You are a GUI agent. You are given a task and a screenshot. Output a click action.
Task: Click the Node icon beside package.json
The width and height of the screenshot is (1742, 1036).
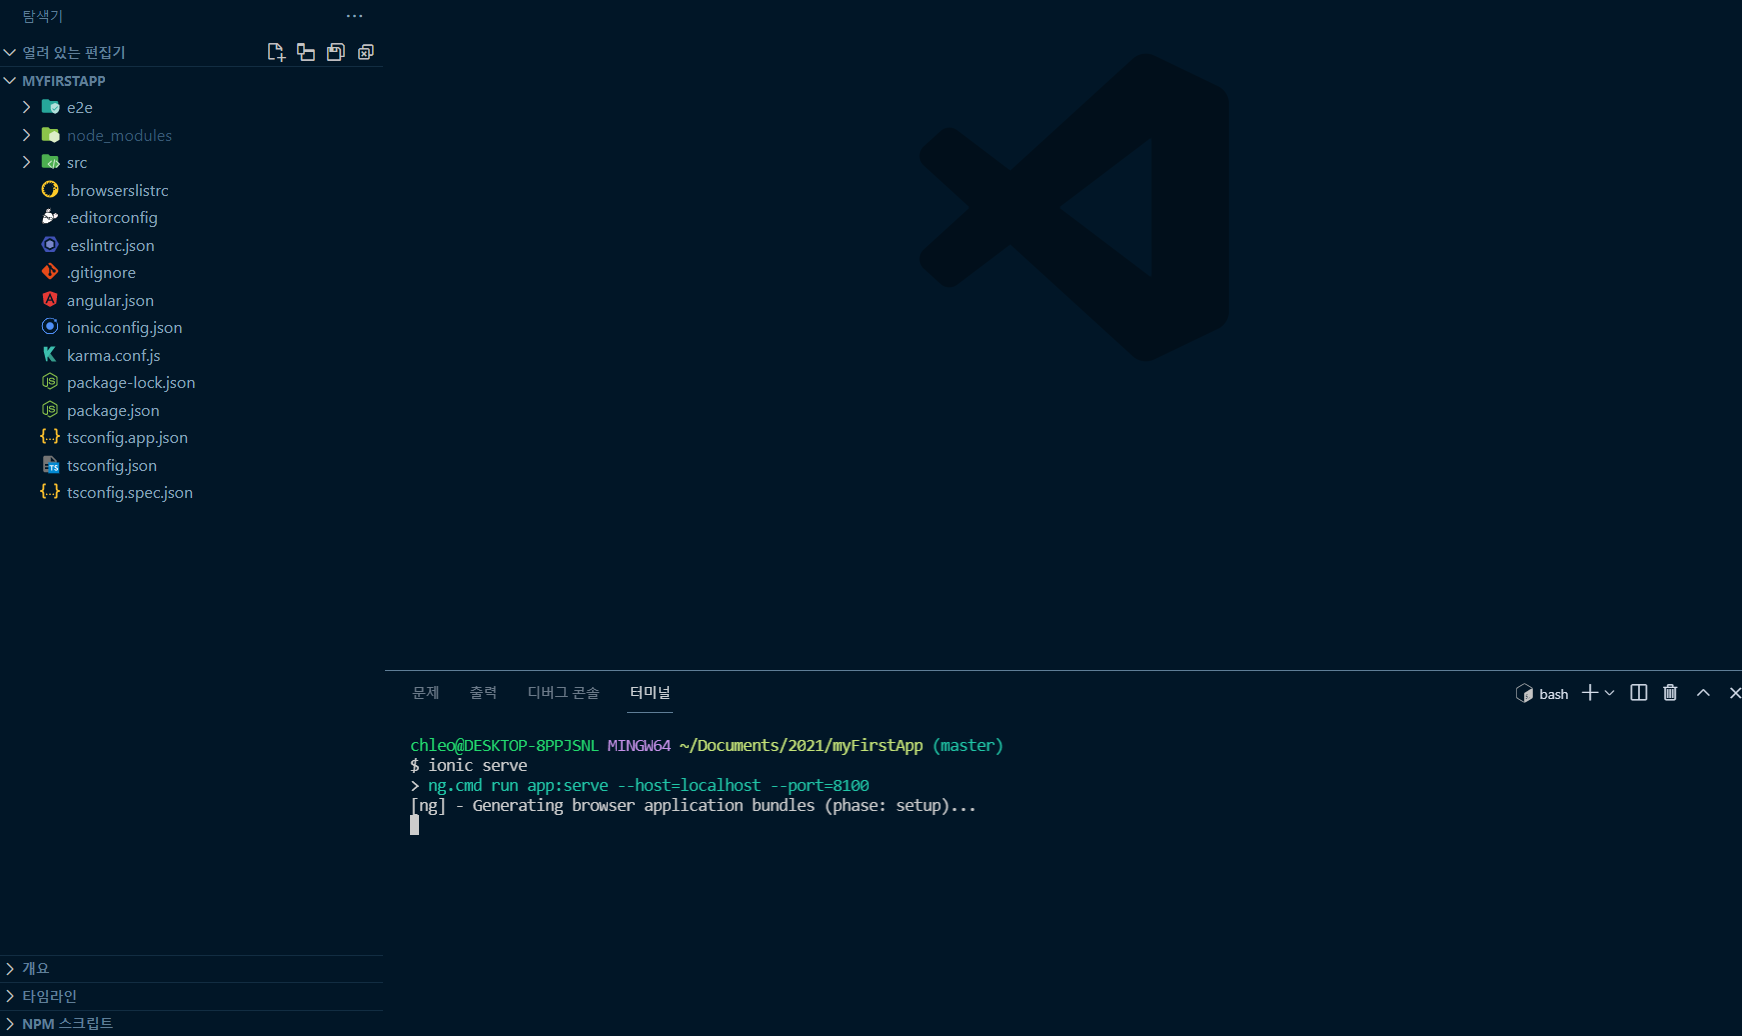(x=50, y=409)
